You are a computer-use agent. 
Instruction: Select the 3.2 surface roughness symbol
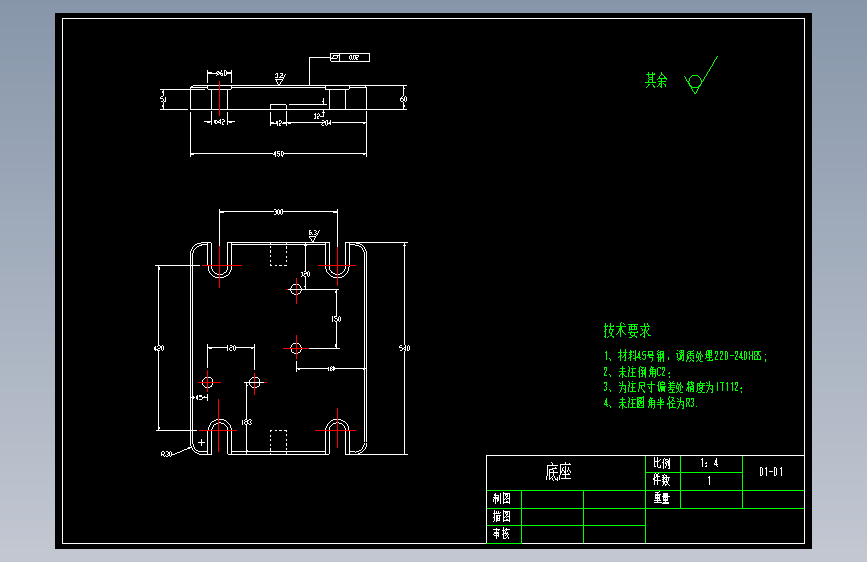280,78
